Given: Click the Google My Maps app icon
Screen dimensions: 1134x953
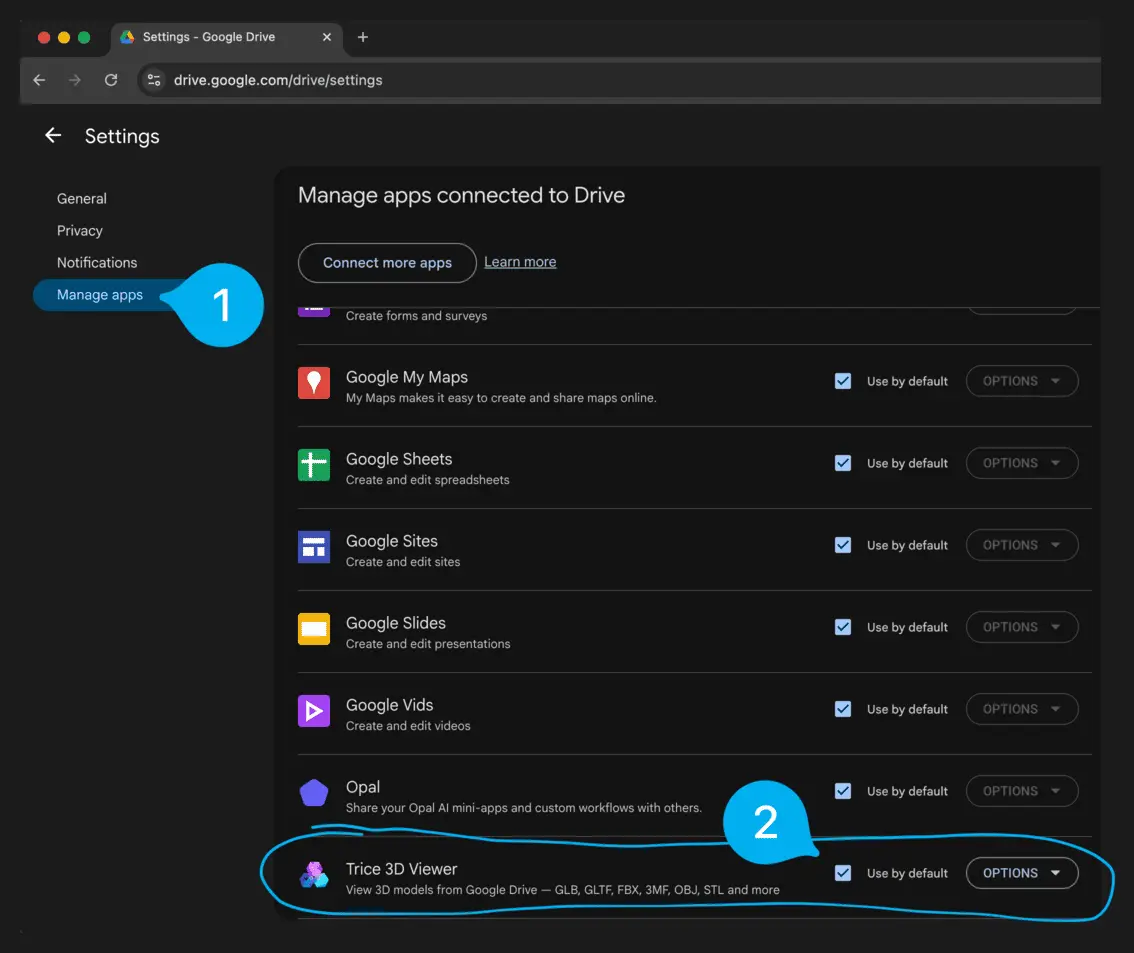Looking at the screenshot, I should pyautogui.click(x=314, y=383).
